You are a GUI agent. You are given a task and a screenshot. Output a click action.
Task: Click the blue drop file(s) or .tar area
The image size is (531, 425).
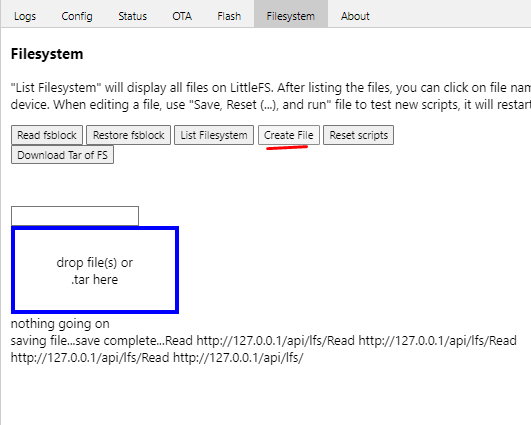tap(95, 270)
